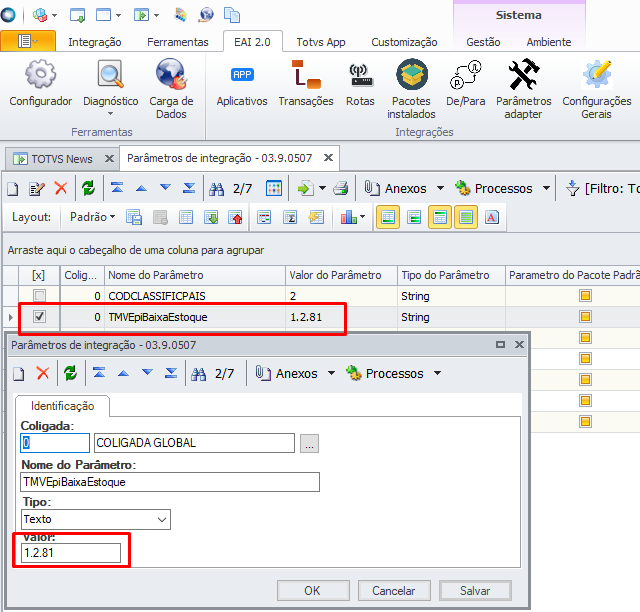
Task: Expand the Diagnóstico dropdown arrow
Action: pyautogui.click(x=110, y=114)
